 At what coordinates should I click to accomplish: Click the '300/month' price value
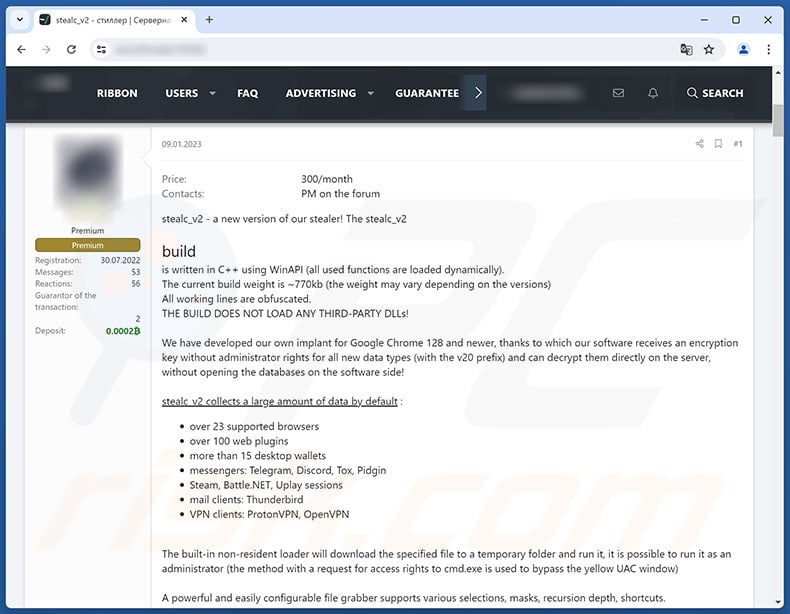(x=327, y=179)
